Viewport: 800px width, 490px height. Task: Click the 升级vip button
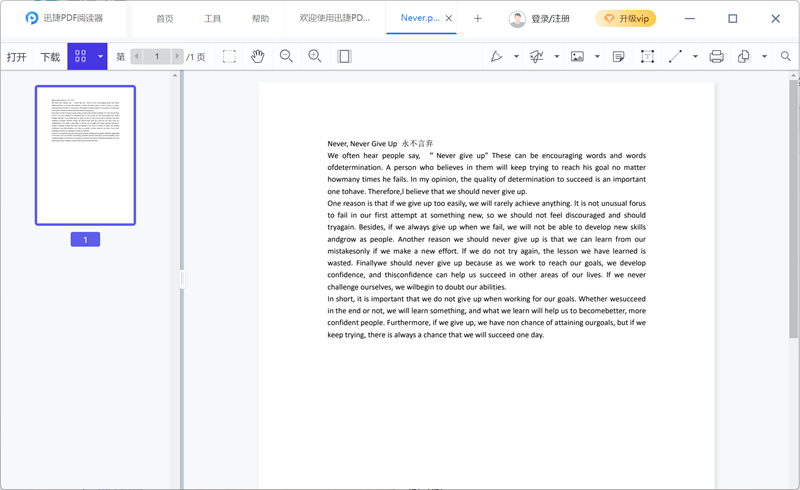[626, 19]
